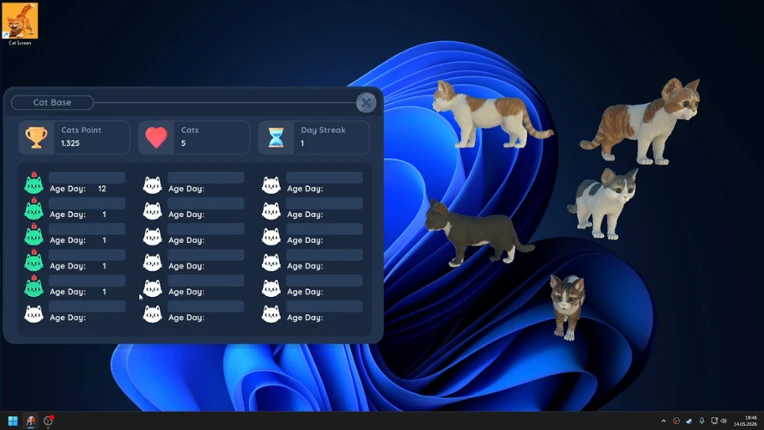Expand the system tray hidden icons chevron
This screenshot has height=430, width=764.
coord(663,421)
